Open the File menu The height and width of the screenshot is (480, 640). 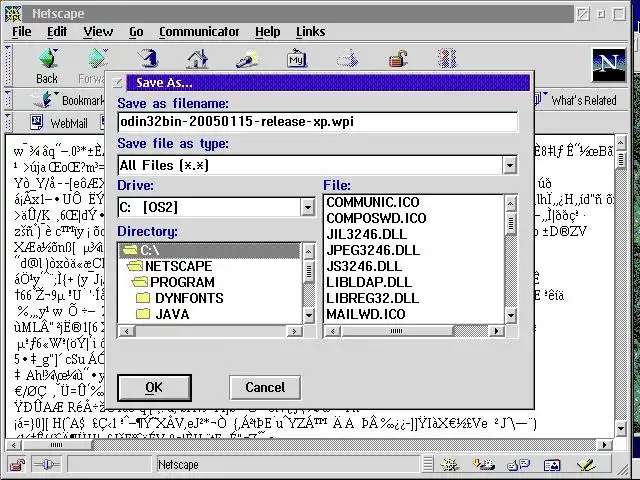tap(21, 31)
